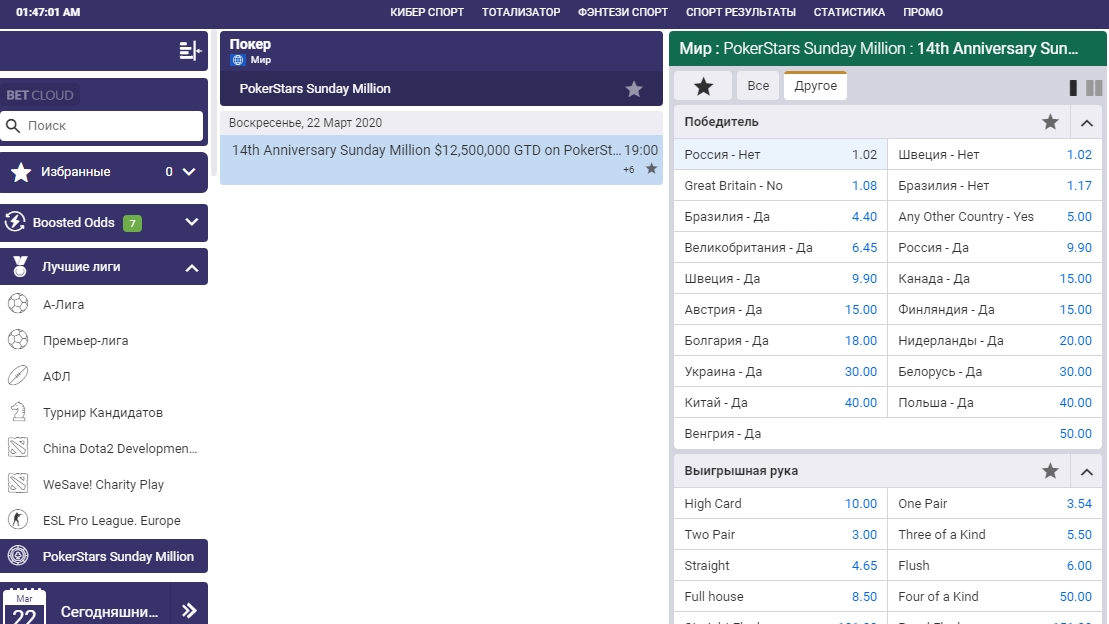1109x624 pixels.
Task: Collapse the Выигрышная рука market
Action: (1087, 471)
